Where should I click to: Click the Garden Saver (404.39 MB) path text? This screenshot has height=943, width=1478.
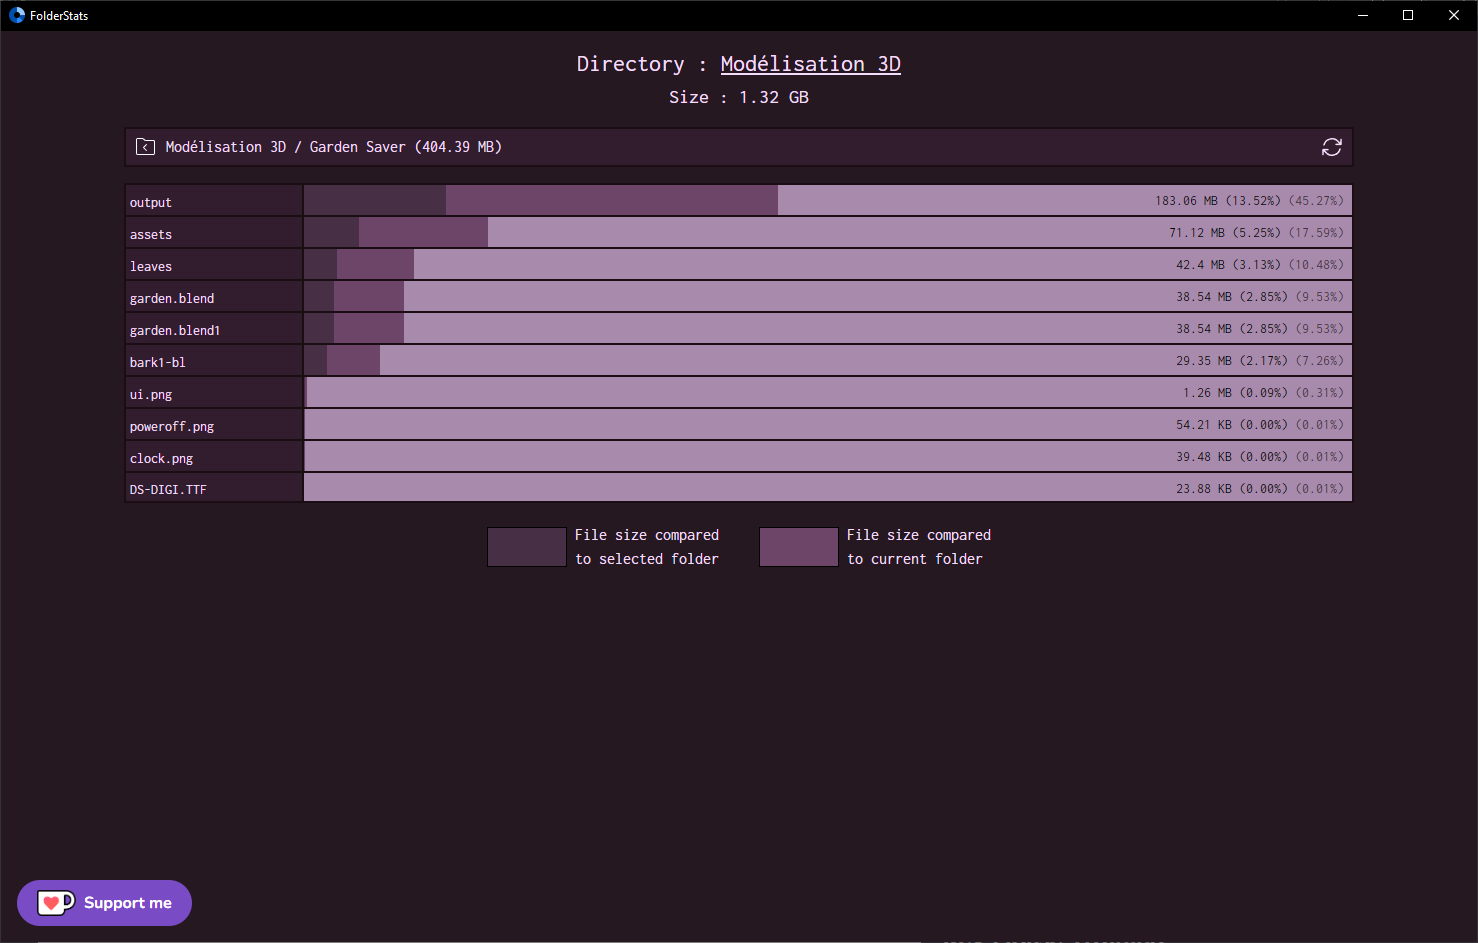406,147
